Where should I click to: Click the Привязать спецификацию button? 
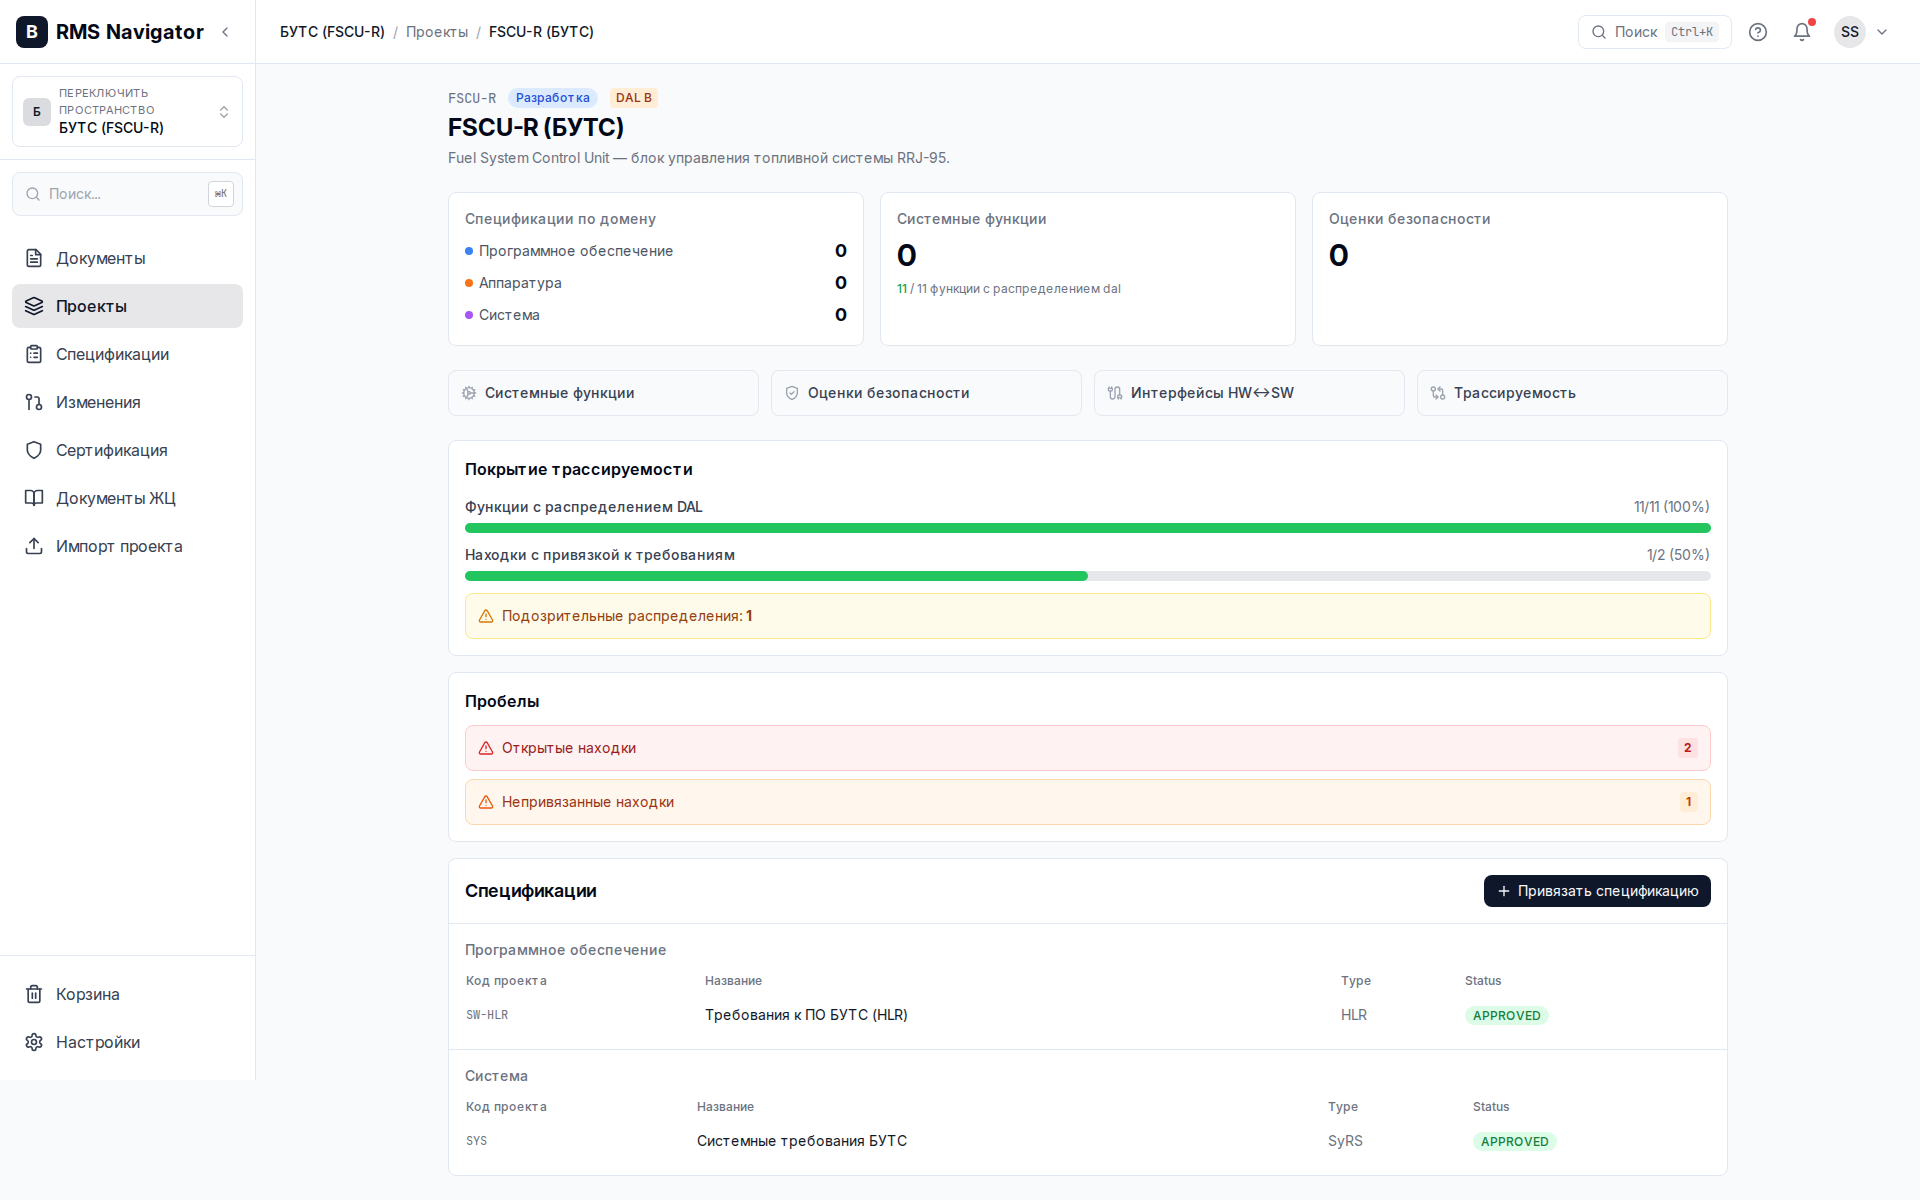point(1597,891)
